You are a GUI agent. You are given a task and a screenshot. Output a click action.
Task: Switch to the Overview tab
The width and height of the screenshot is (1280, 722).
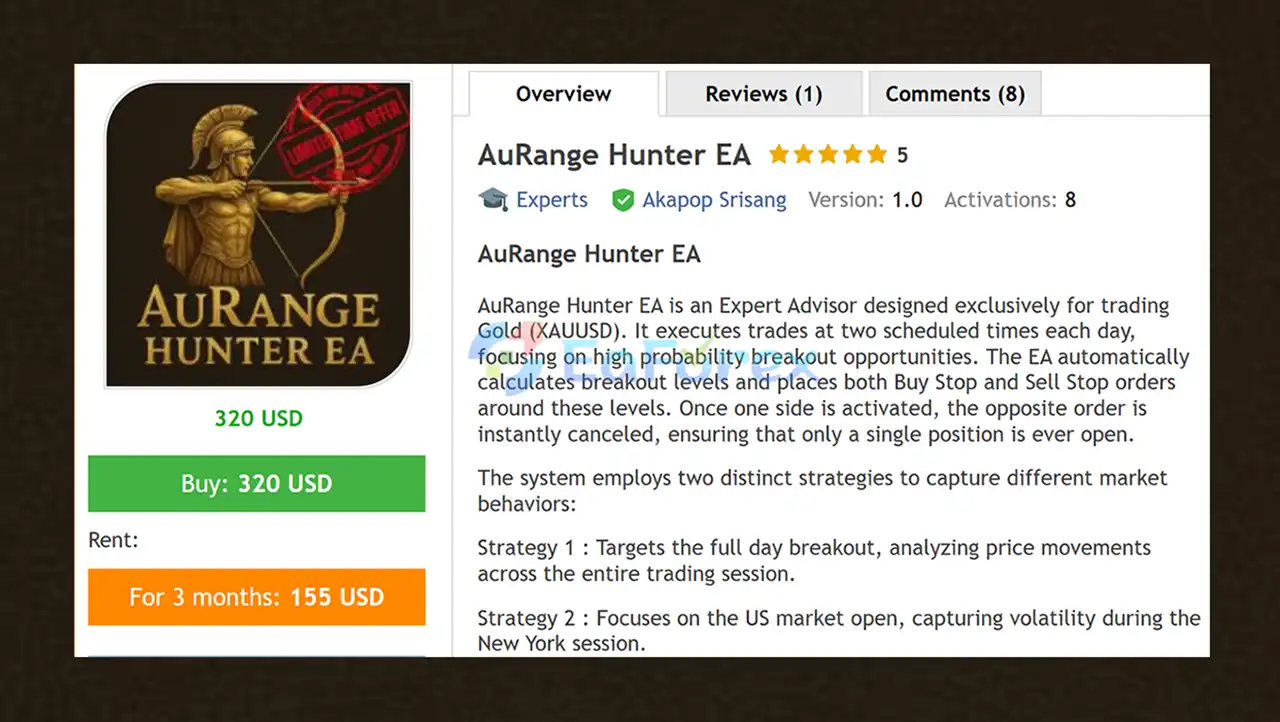[x=563, y=94]
